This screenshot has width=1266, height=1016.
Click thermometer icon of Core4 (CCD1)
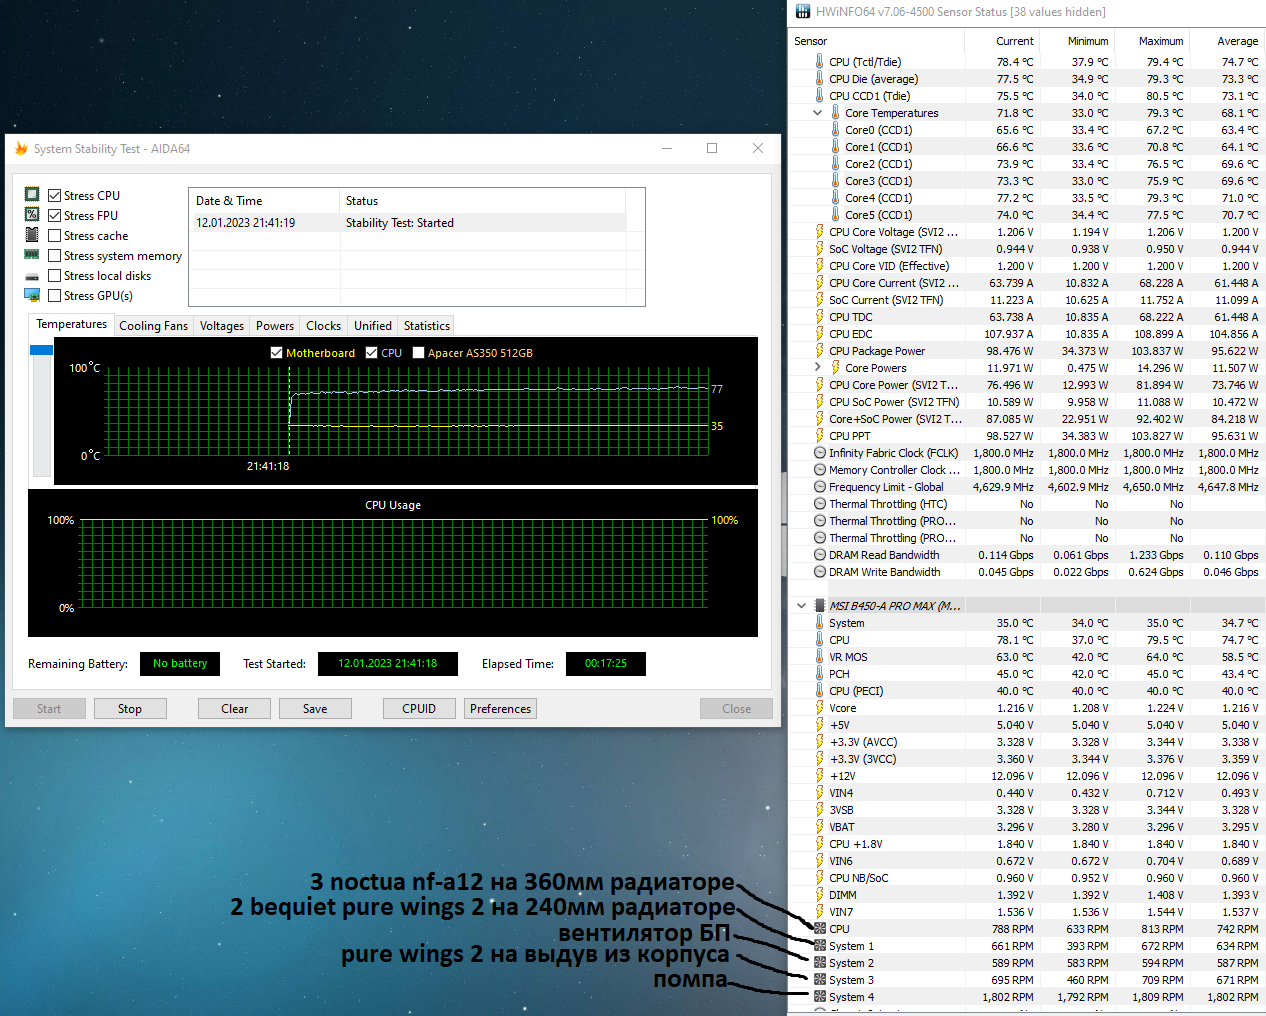[836, 198]
